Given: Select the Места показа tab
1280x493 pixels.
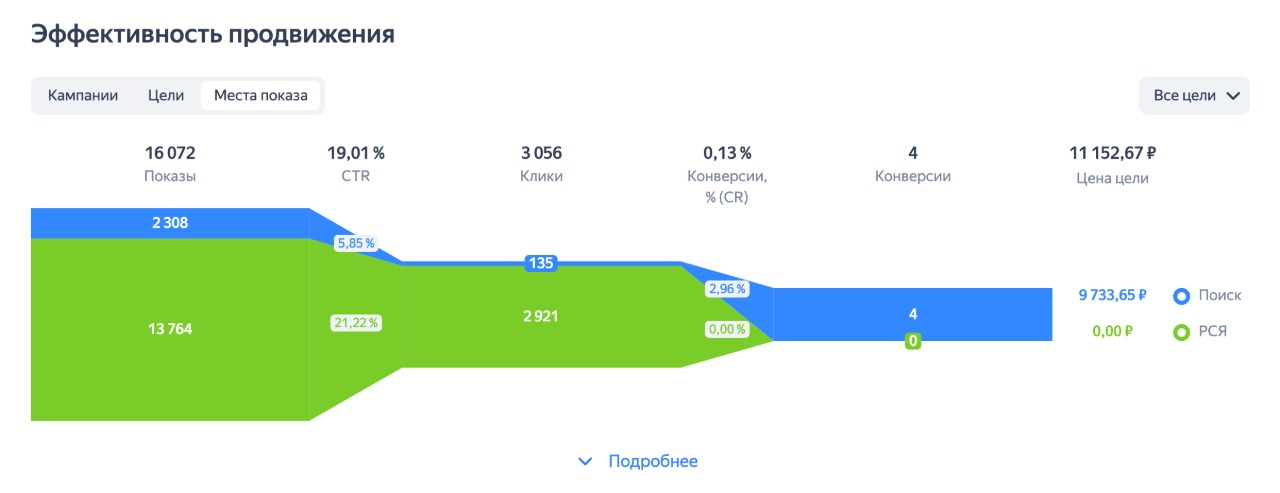Looking at the screenshot, I should [x=261, y=96].
